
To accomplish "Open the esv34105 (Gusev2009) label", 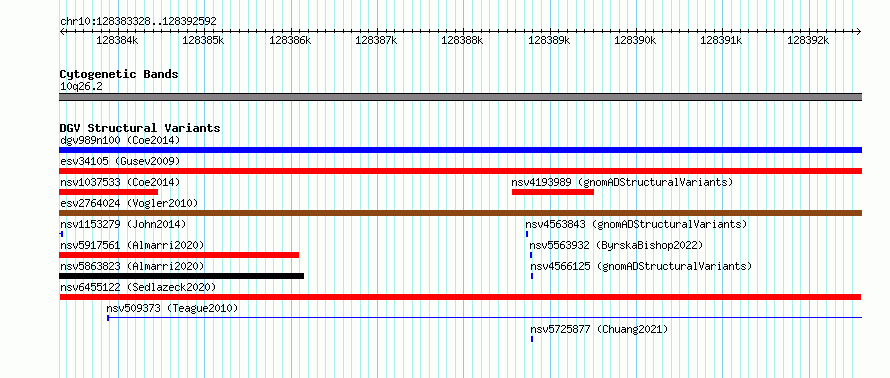I will (x=120, y=161).
